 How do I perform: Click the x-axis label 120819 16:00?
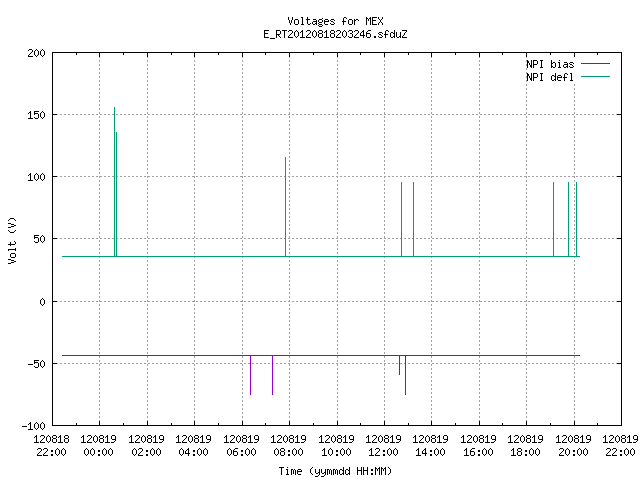tap(478, 446)
